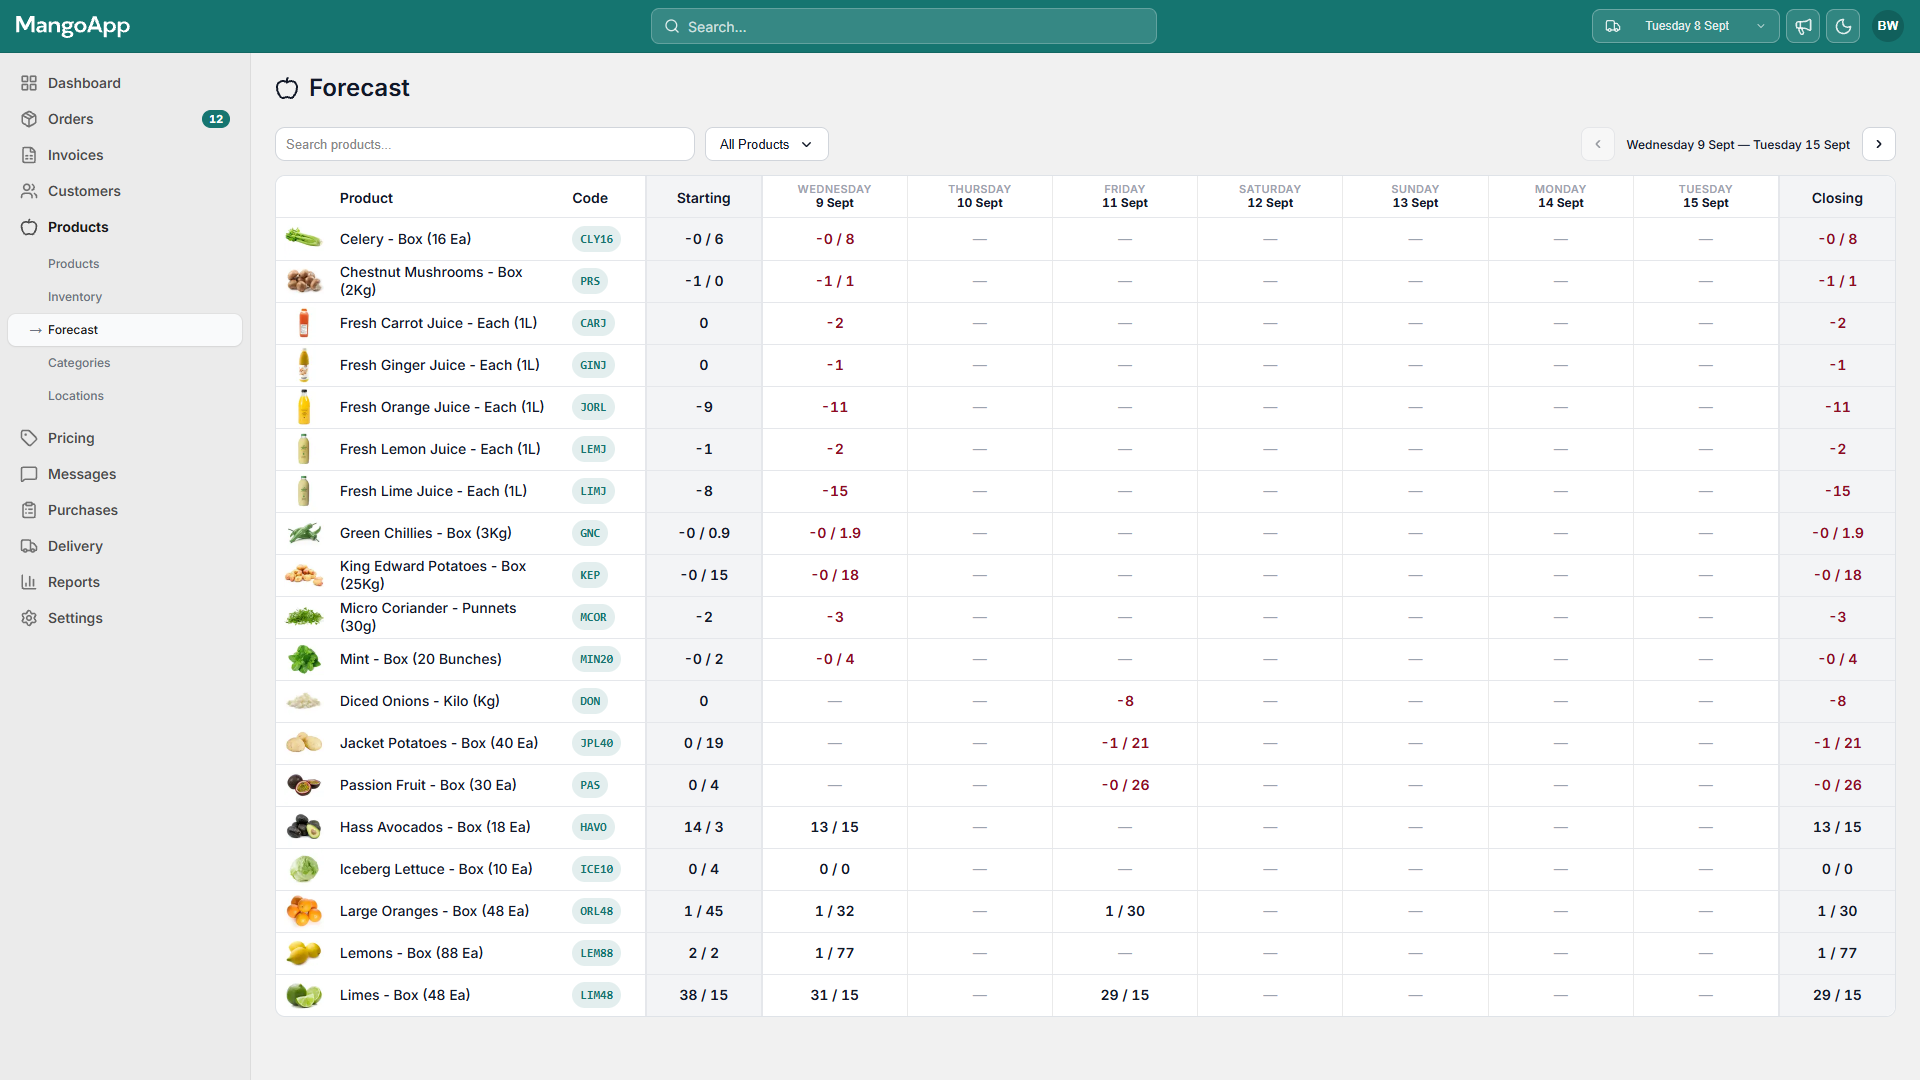Click the Orders box icon
This screenshot has height=1080, width=1920.
pos(29,119)
